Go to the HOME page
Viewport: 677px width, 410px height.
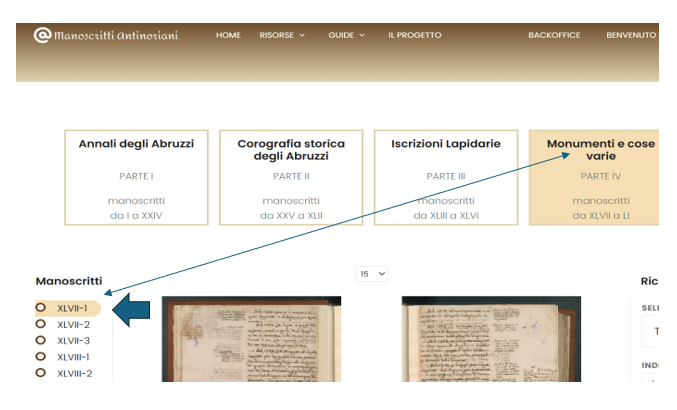228,35
